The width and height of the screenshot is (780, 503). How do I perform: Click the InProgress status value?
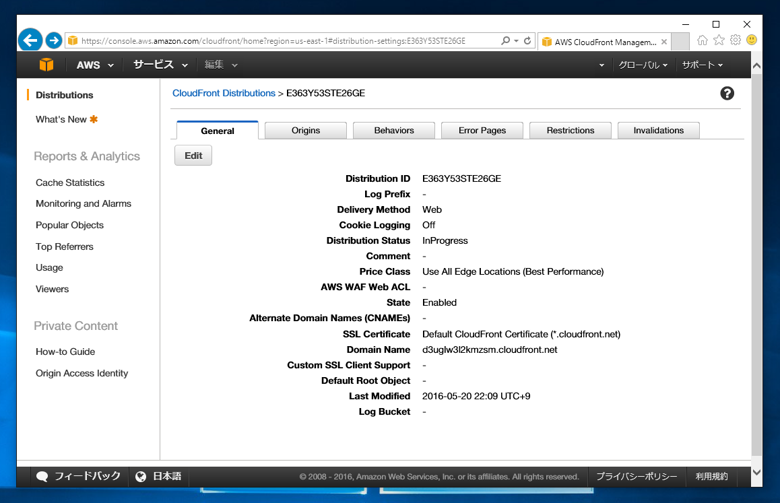pos(445,240)
